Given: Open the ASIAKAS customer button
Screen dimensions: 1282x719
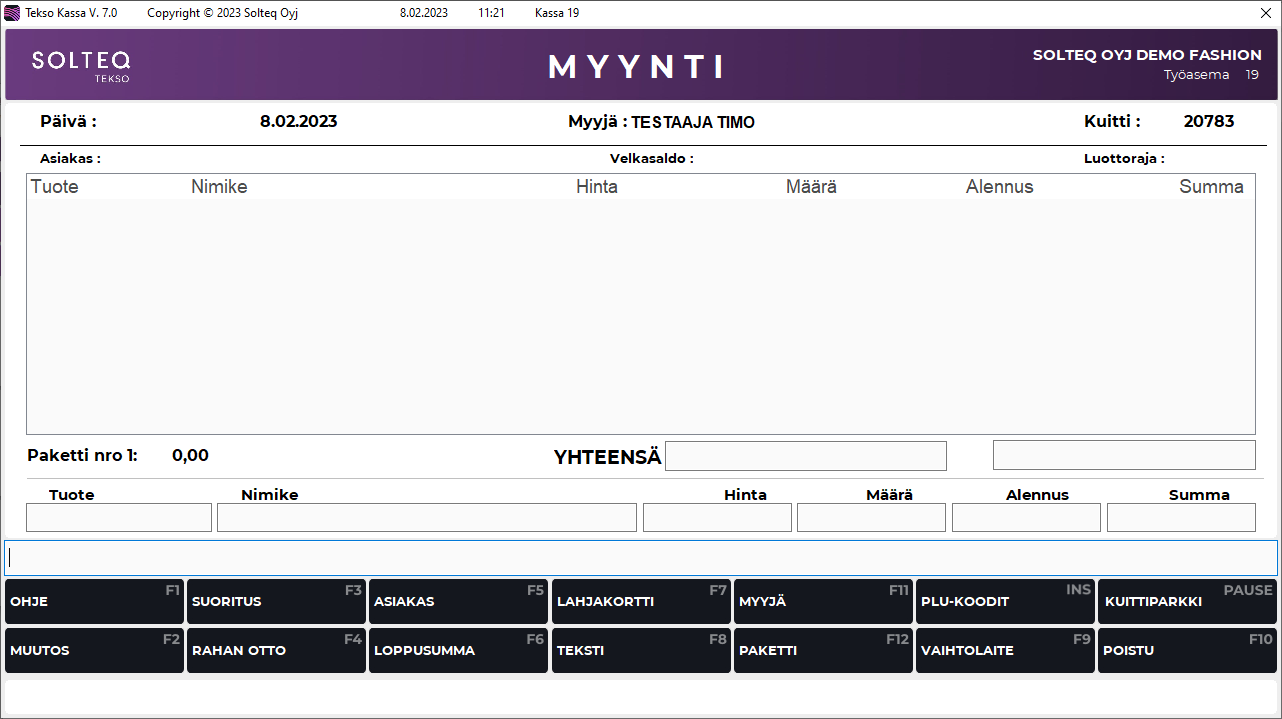Looking at the screenshot, I should click(458, 601).
